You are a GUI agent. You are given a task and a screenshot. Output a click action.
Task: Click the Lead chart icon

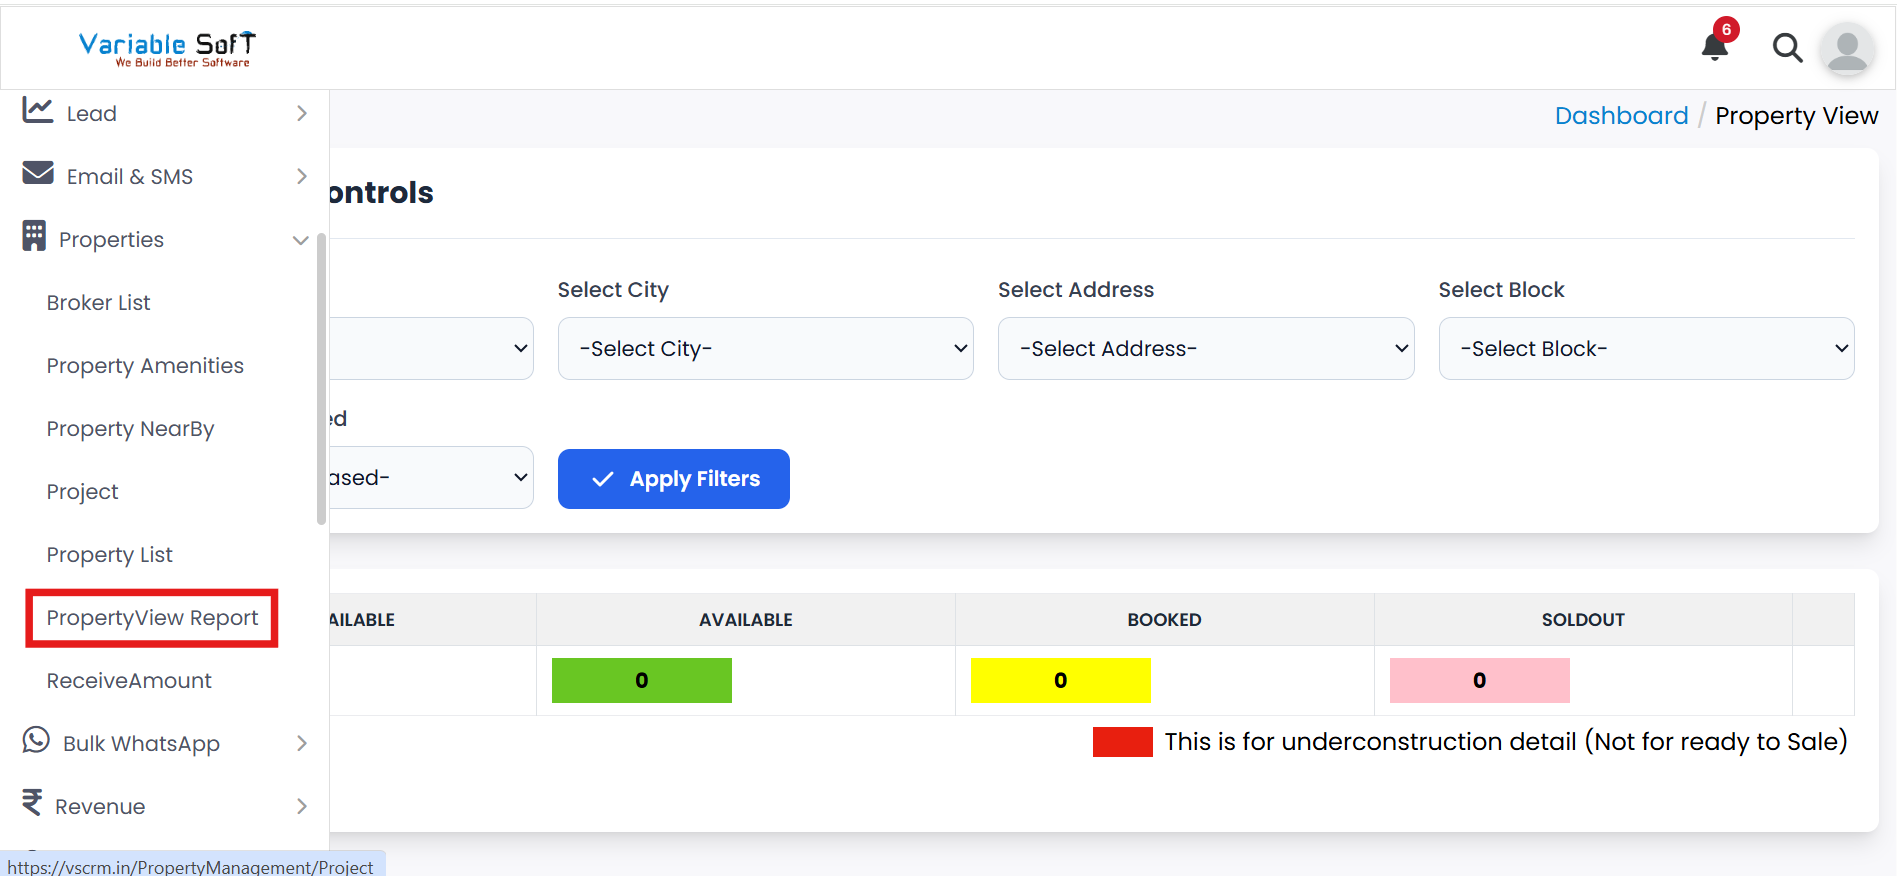click(38, 110)
